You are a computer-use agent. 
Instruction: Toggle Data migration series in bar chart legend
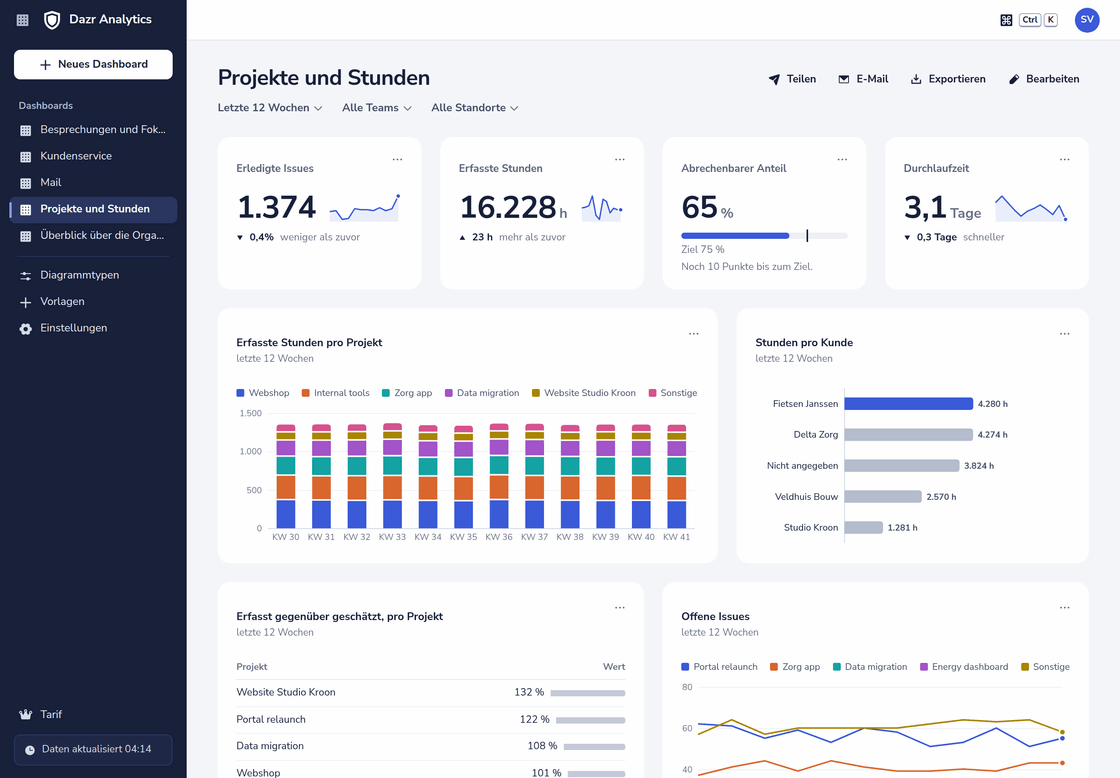(482, 393)
